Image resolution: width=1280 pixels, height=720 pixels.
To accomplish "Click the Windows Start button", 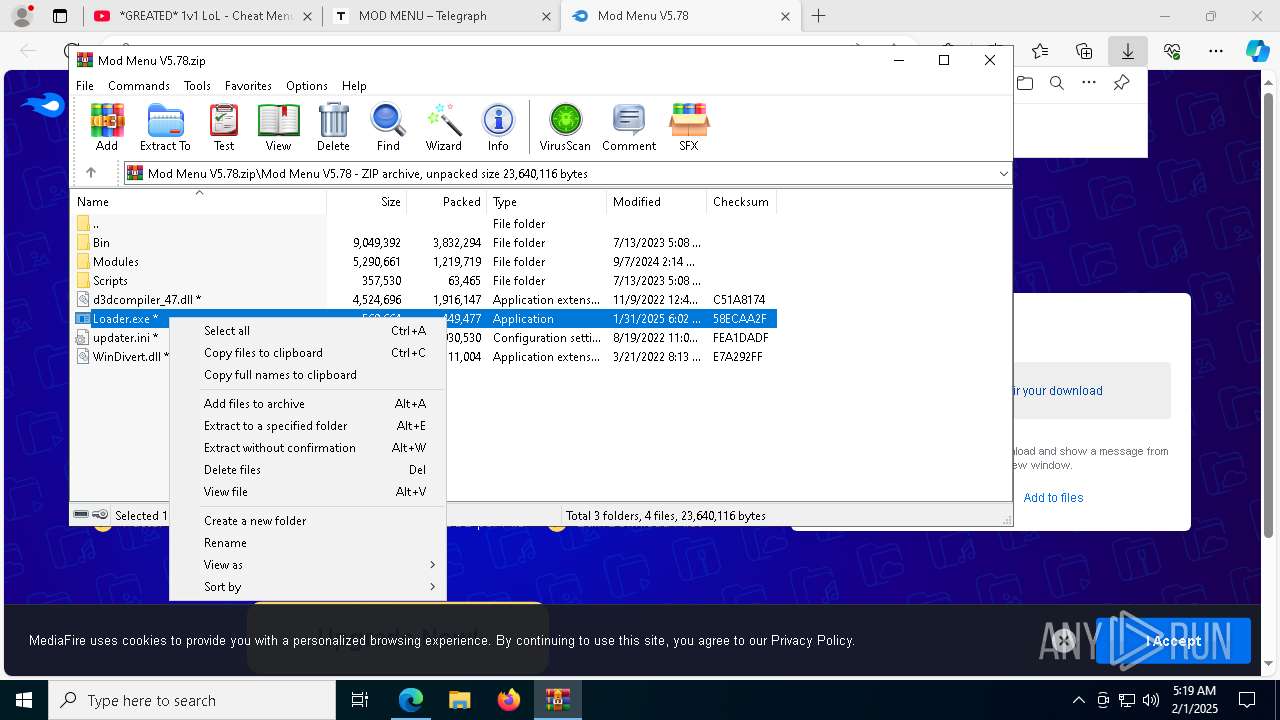I will [23, 700].
